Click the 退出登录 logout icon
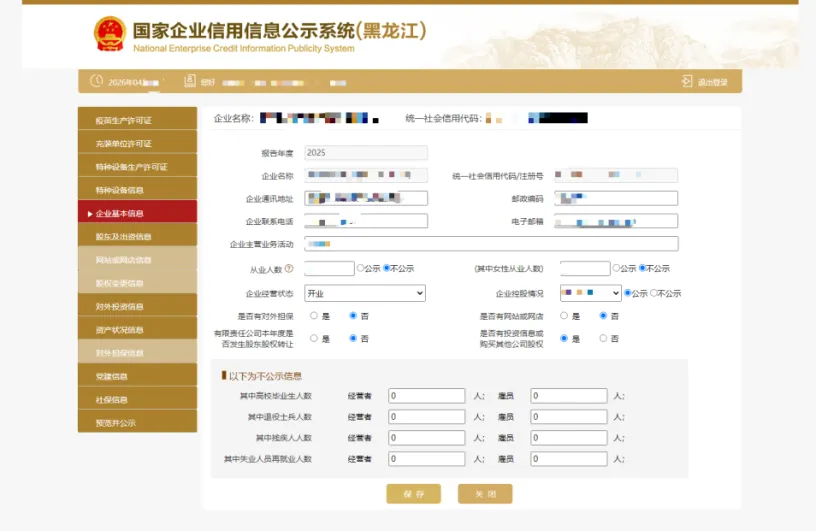The image size is (816, 531). click(687, 81)
